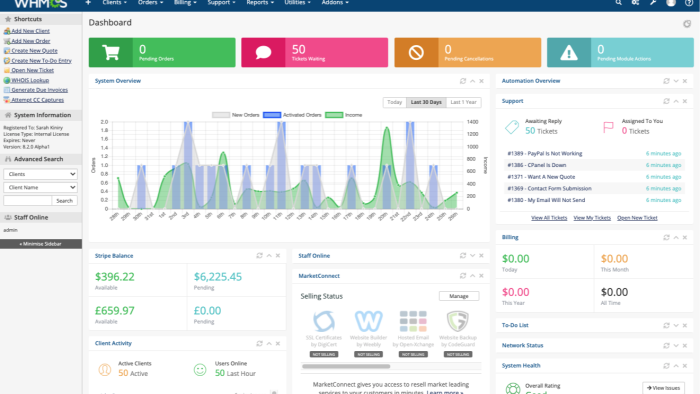Open the Support menu
Screen dimensions: 700x394
coord(221,3)
